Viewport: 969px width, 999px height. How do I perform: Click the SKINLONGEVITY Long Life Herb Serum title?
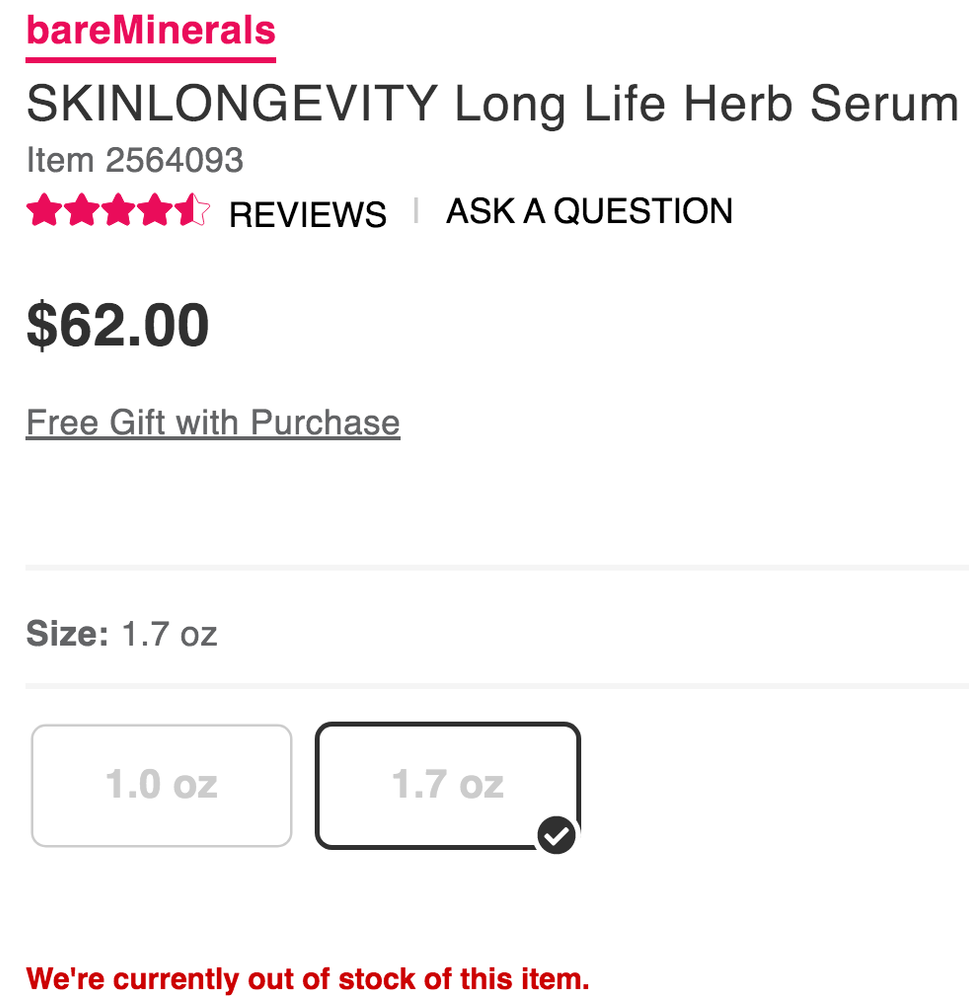[492, 103]
